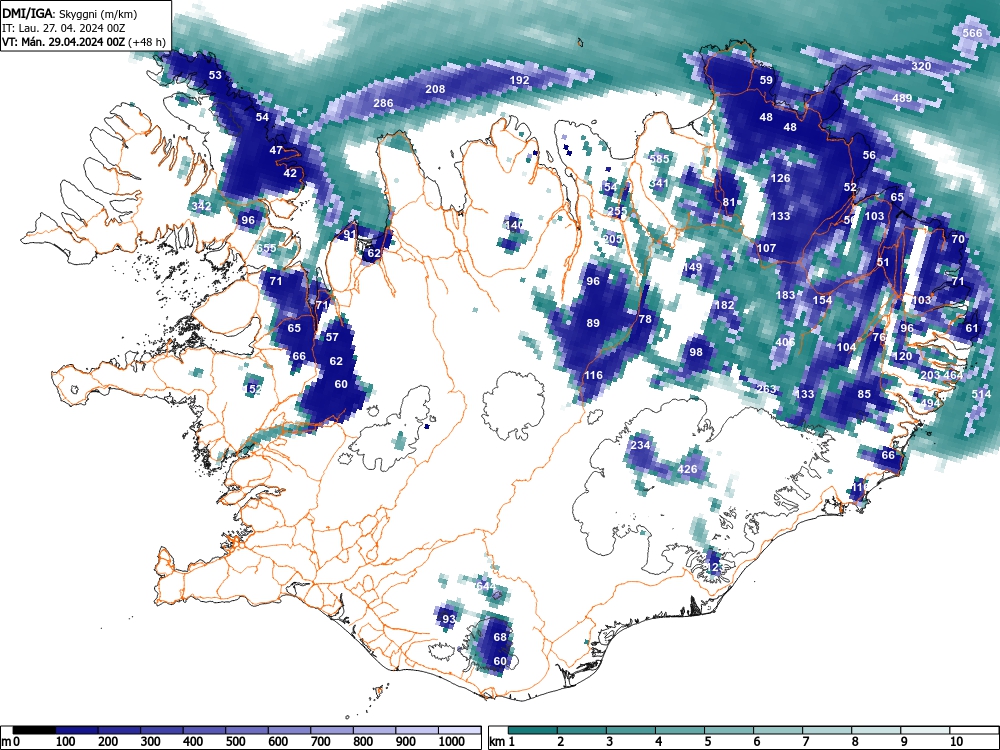Click the visibility value 192 on the map
This screenshot has width=1000, height=750.
tap(520, 80)
